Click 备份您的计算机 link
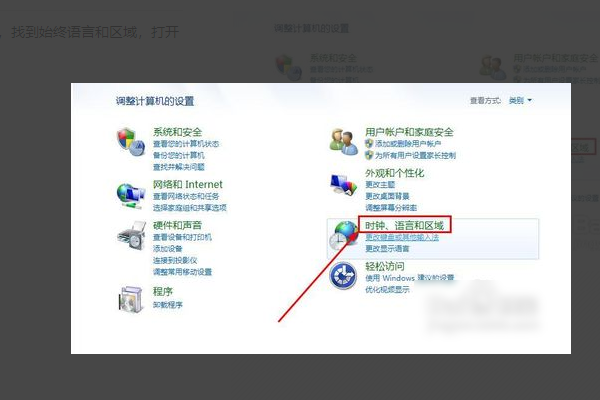Screen dimensions: 600x400 click(x=179, y=155)
